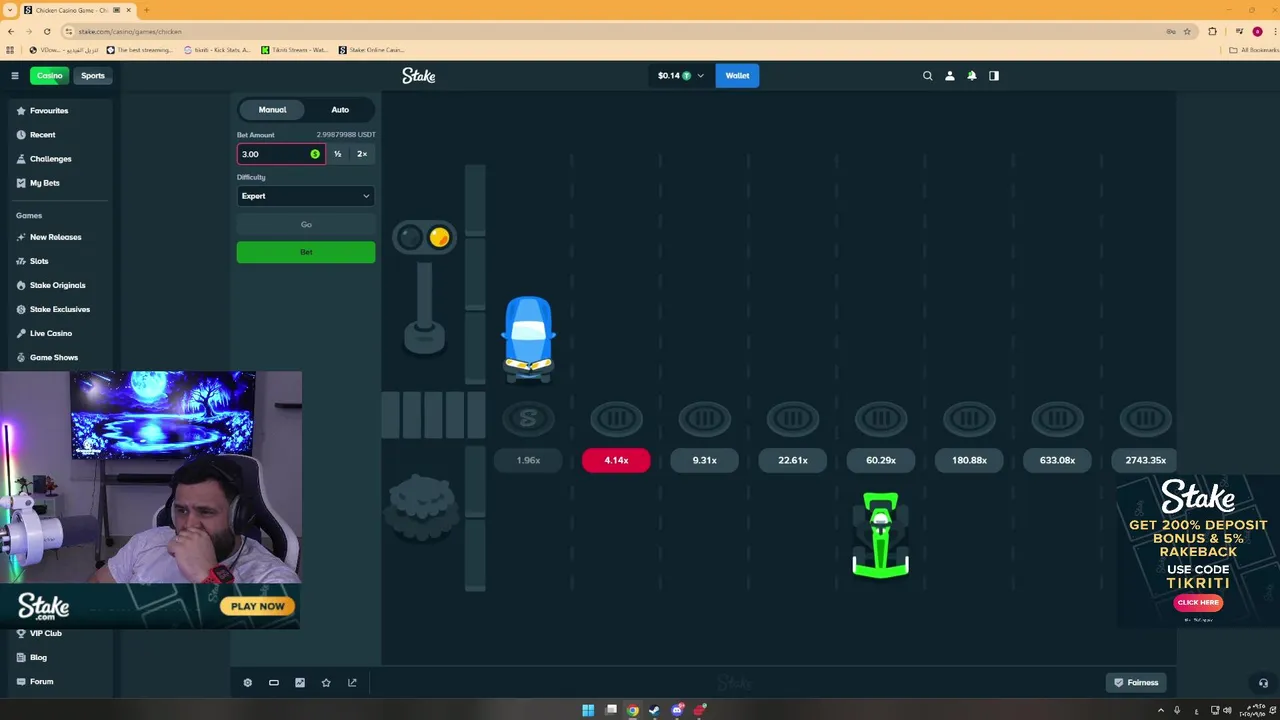Screen dimensions: 1280x720
Task: Open live stats chart icon
Action: (300, 683)
